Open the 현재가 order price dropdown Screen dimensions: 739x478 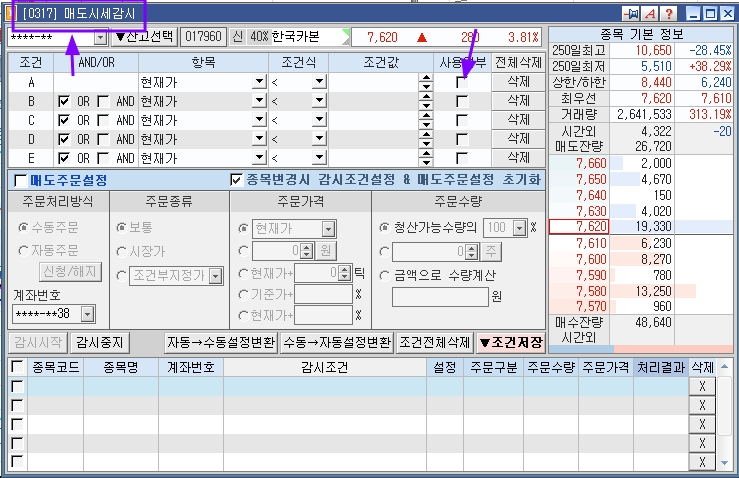point(328,229)
